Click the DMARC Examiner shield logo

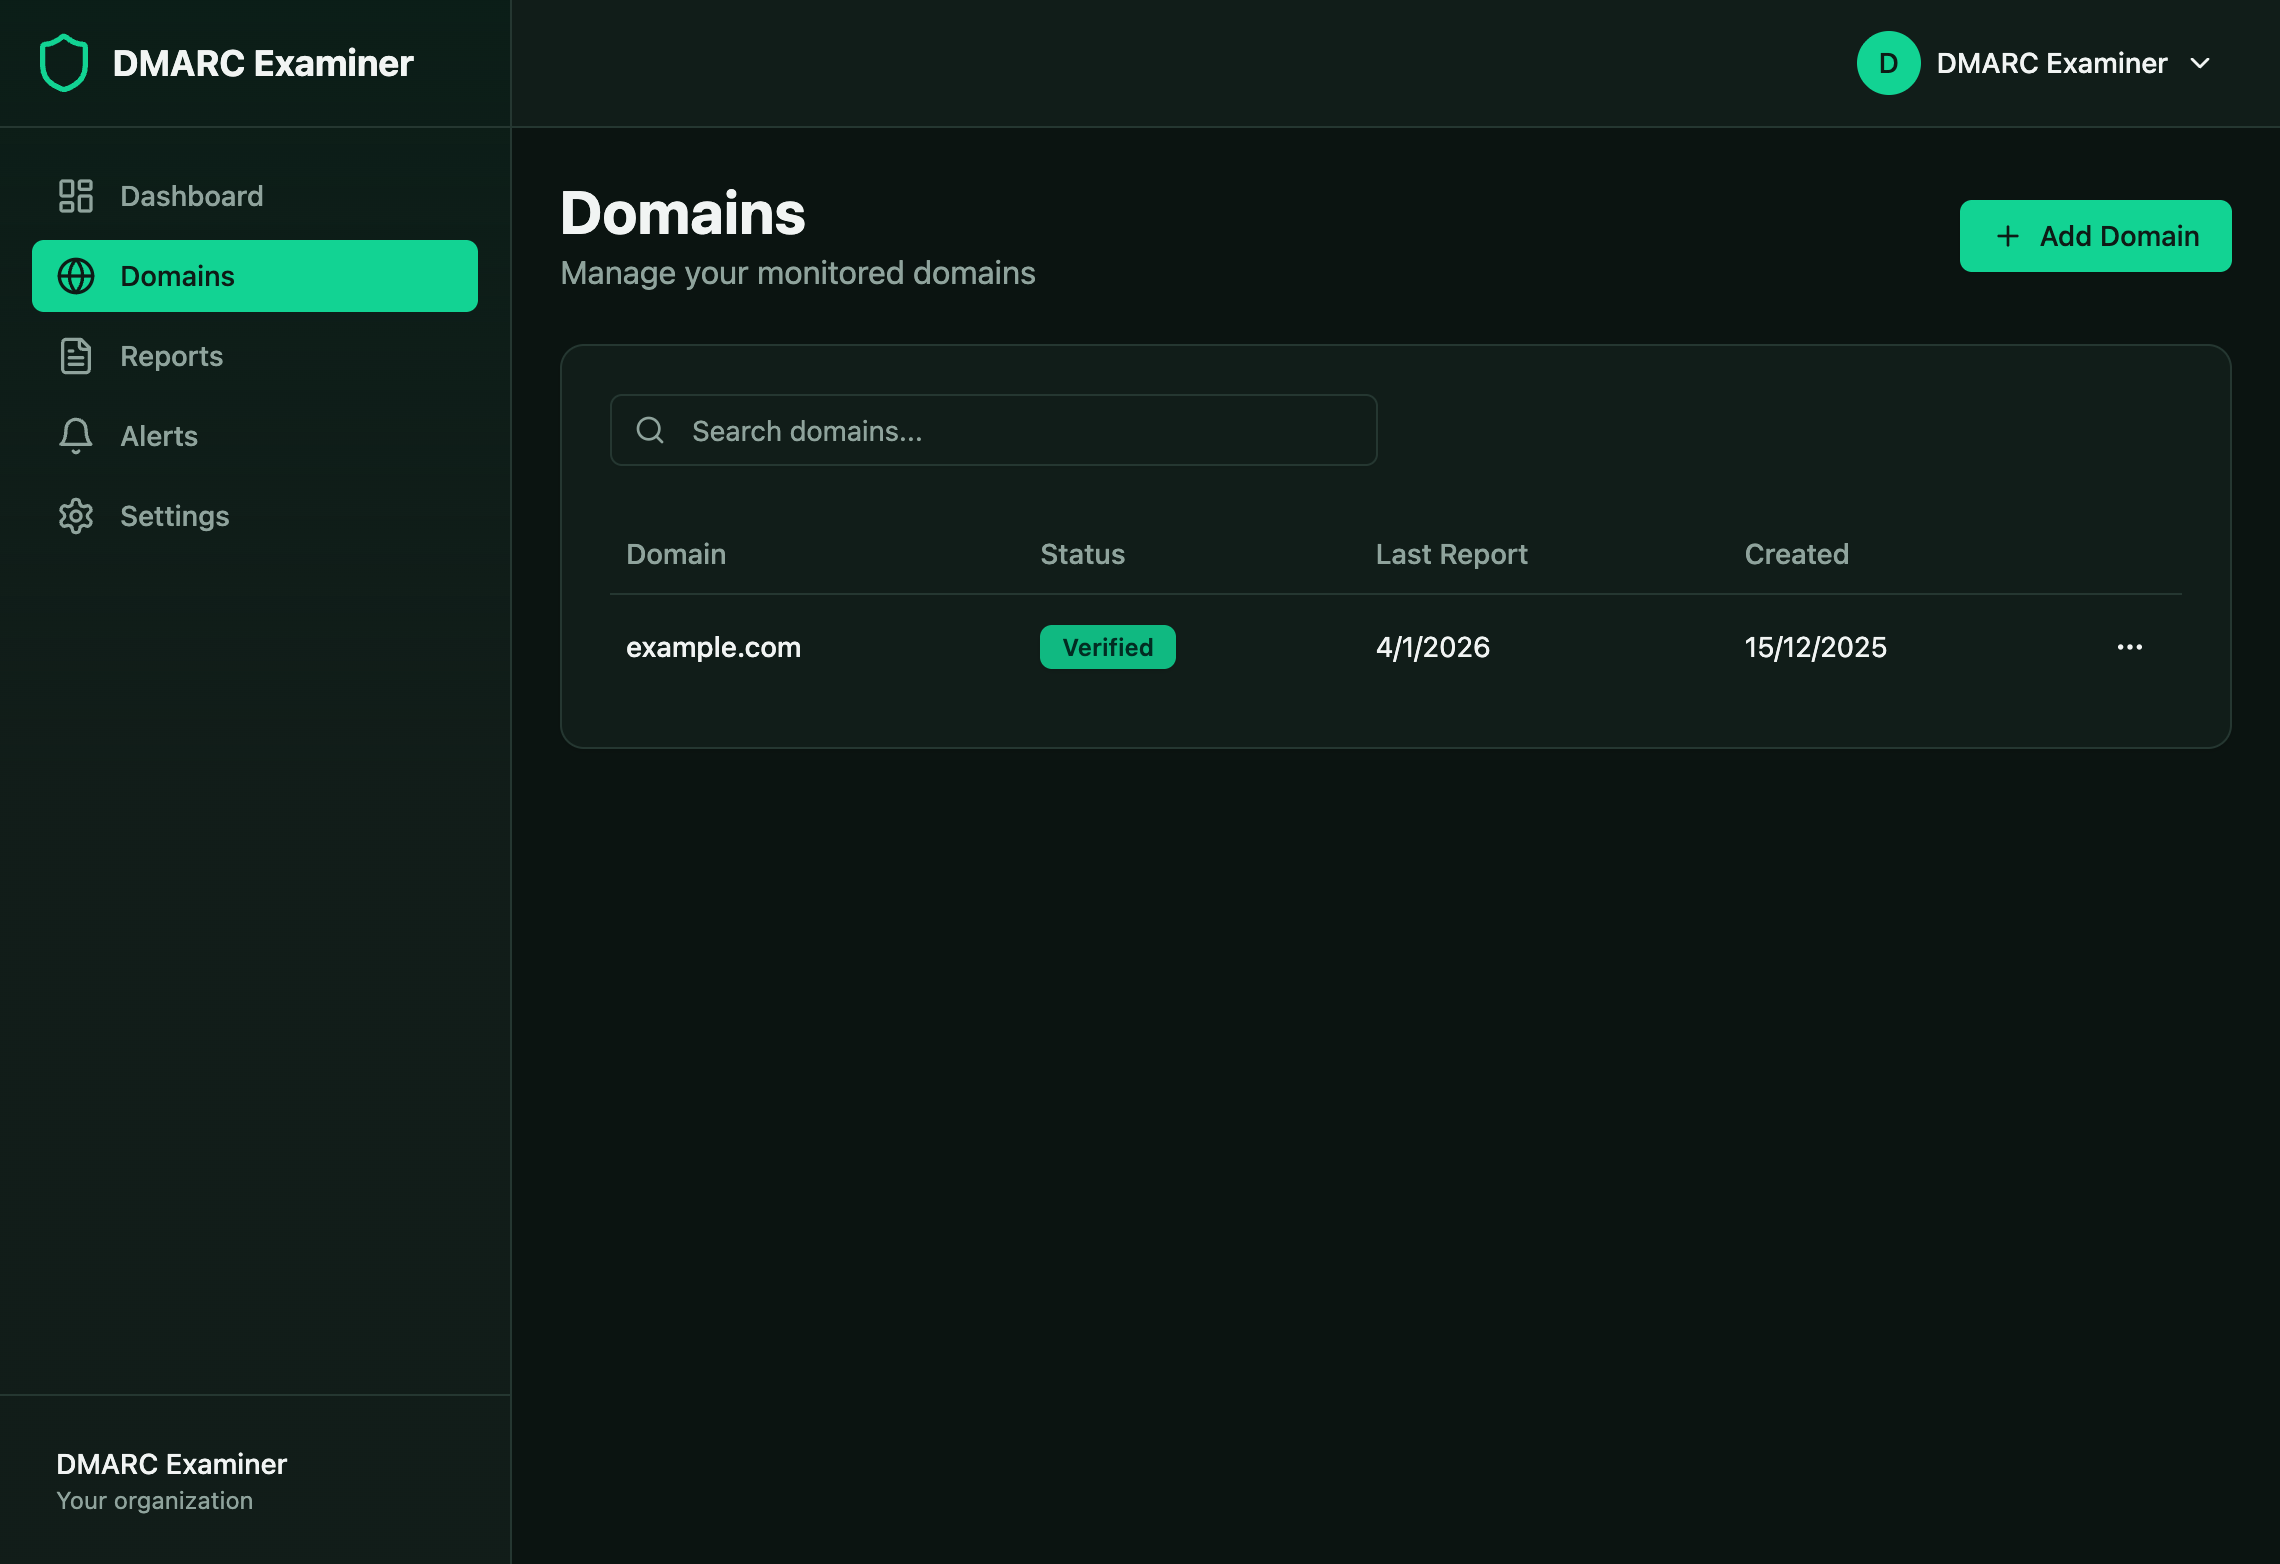coord(62,62)
